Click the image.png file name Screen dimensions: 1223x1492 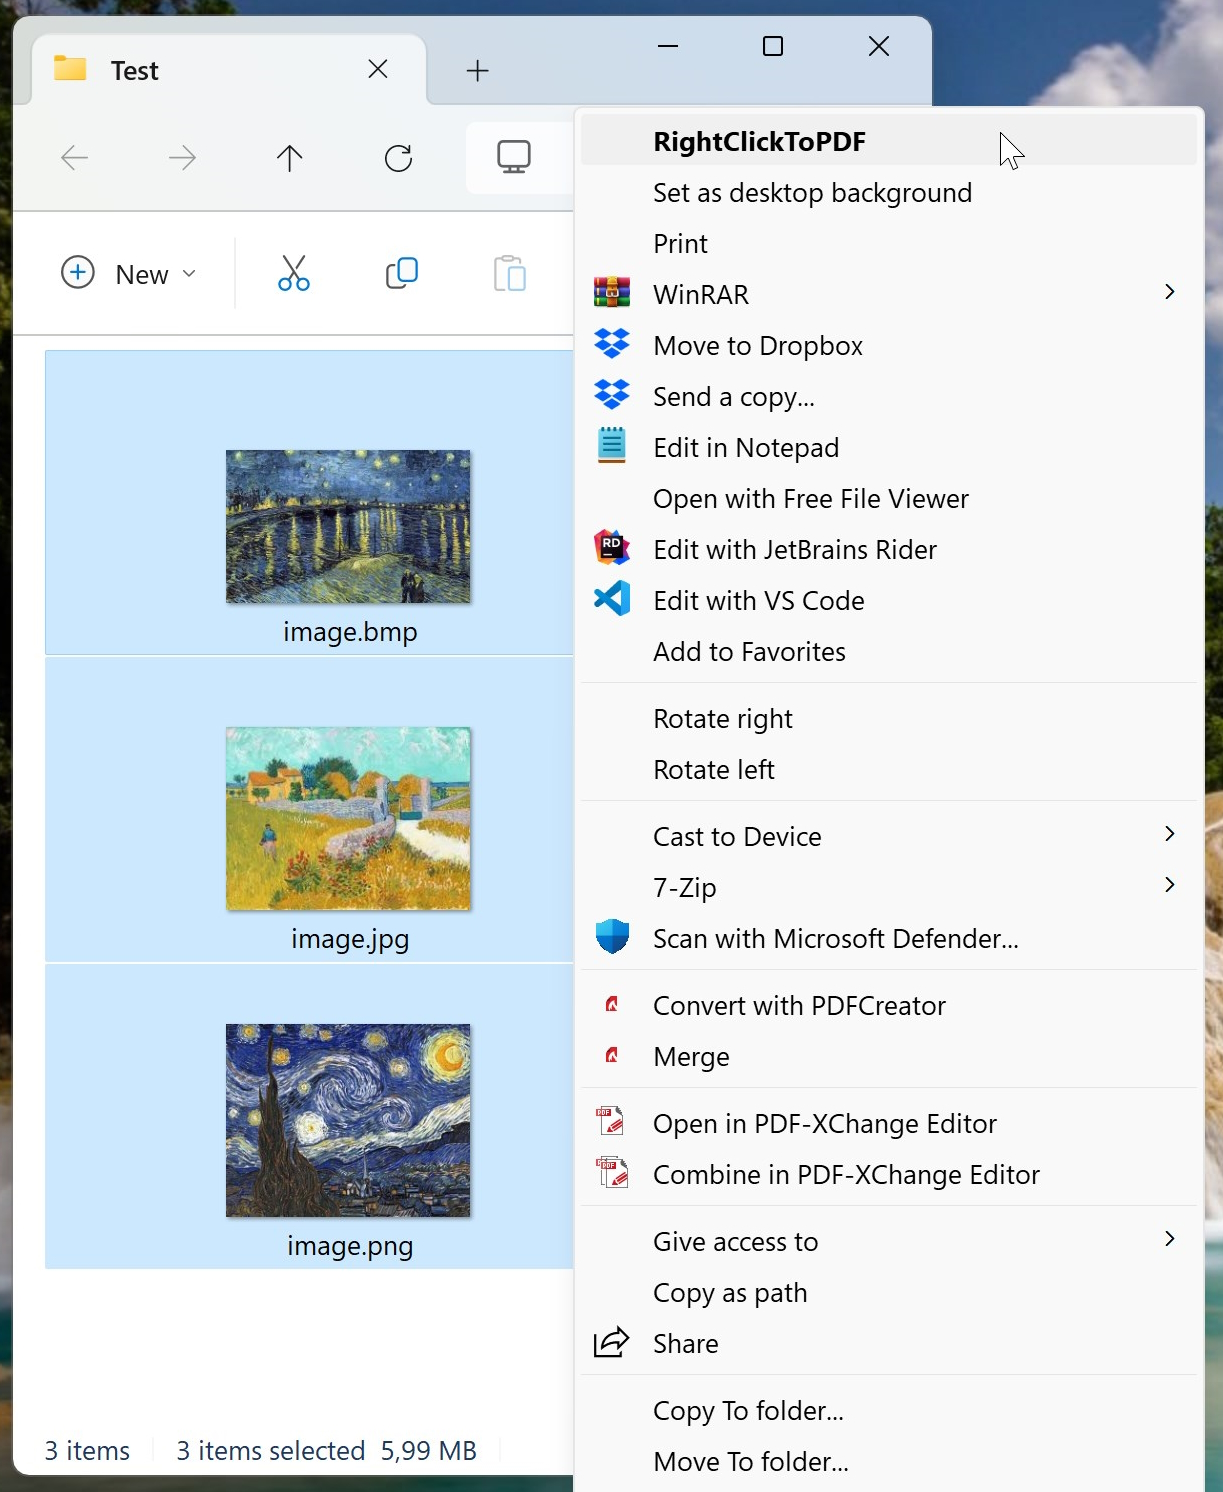coord(350,1246)
